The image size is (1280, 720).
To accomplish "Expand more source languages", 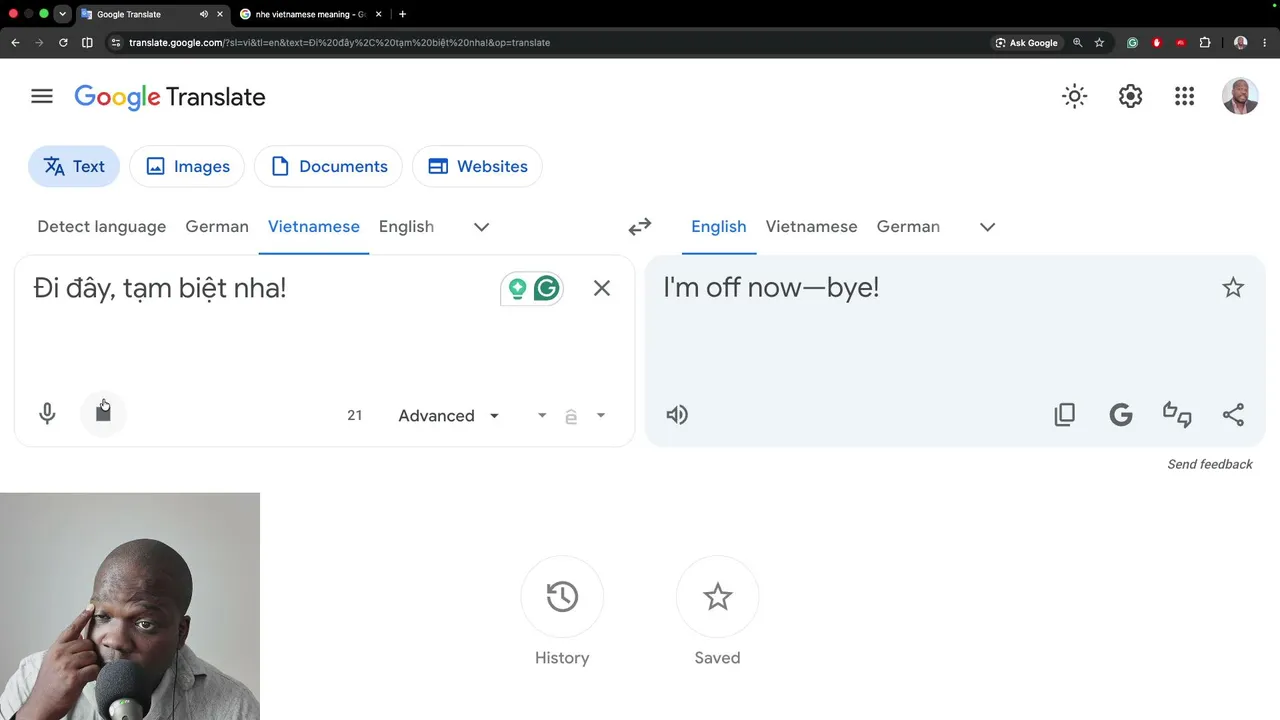I will 481,227.
